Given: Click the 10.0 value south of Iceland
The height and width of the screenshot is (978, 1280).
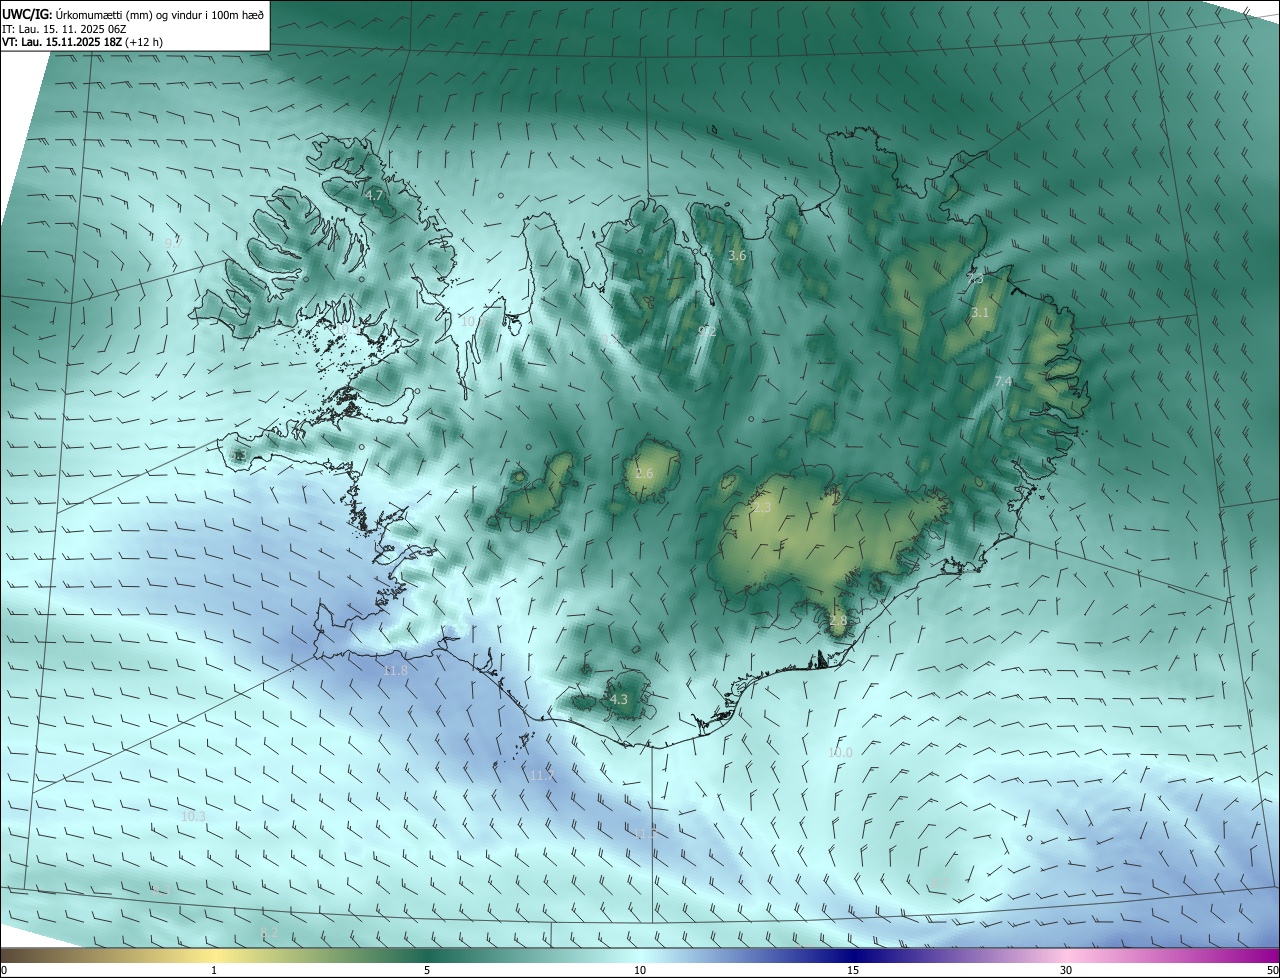Looking at the screenshot, I should 840,753.
